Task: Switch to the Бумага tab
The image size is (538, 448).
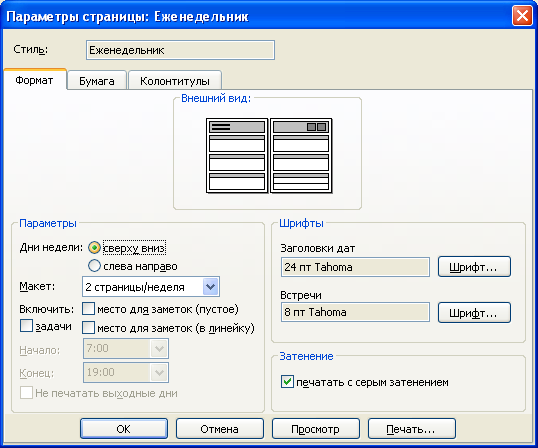Action: click(97, 81)
